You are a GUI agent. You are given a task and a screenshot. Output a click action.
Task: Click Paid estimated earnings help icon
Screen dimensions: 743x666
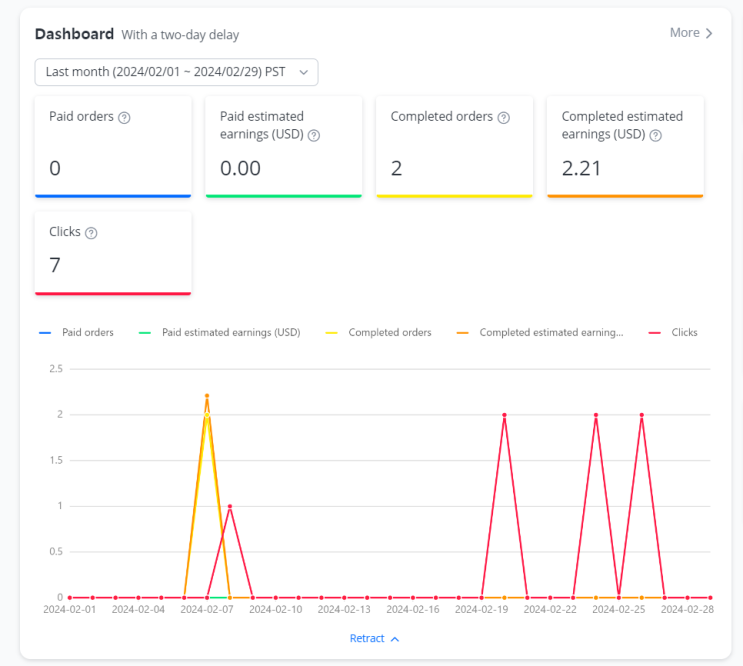[314, 135]
